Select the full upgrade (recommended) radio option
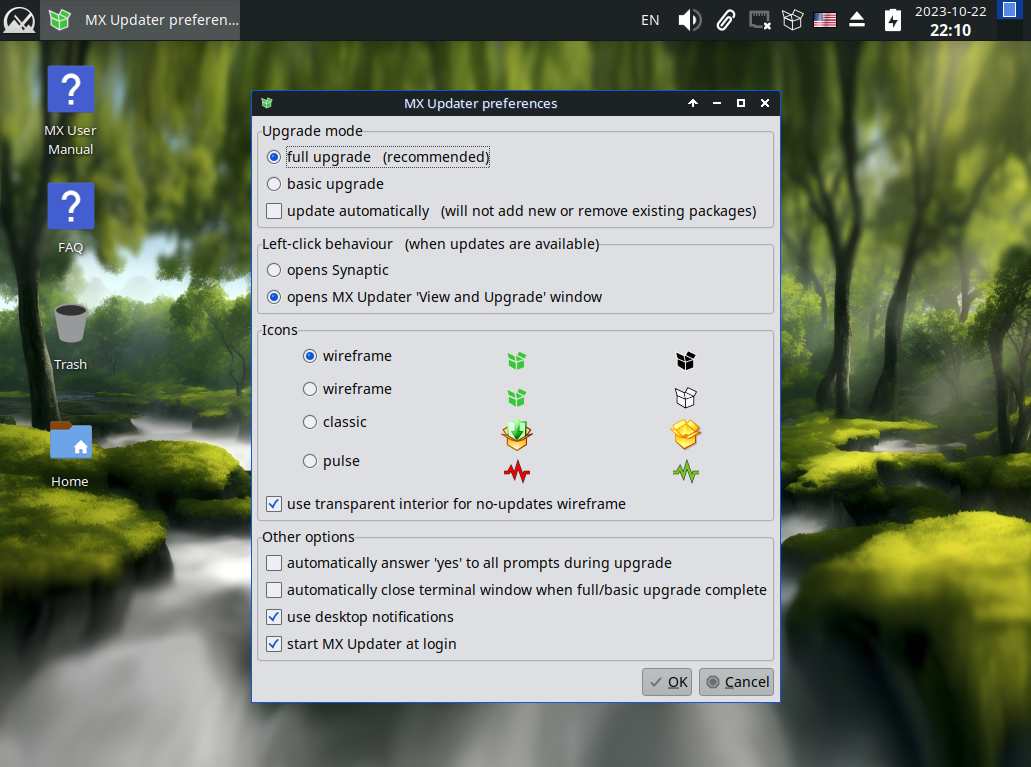This screenshot has height=767, width=1031. tap(378, 157)
